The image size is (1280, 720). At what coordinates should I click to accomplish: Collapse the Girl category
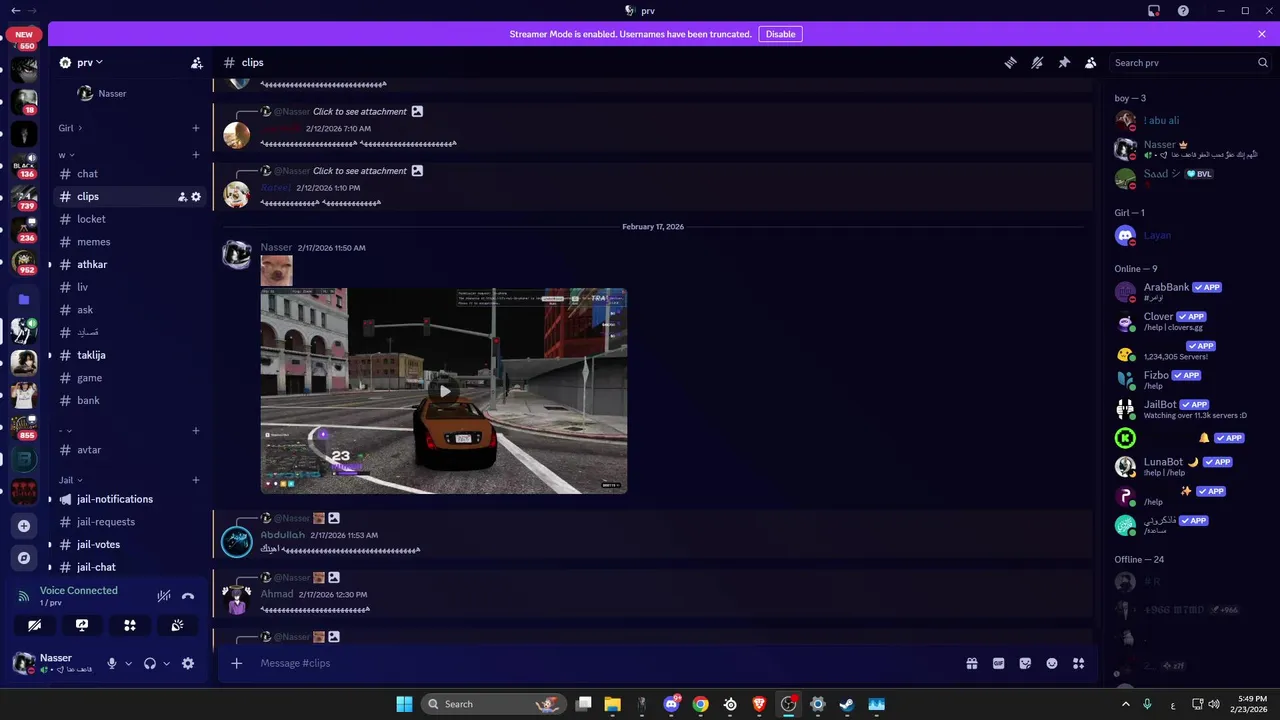point(70,128)
